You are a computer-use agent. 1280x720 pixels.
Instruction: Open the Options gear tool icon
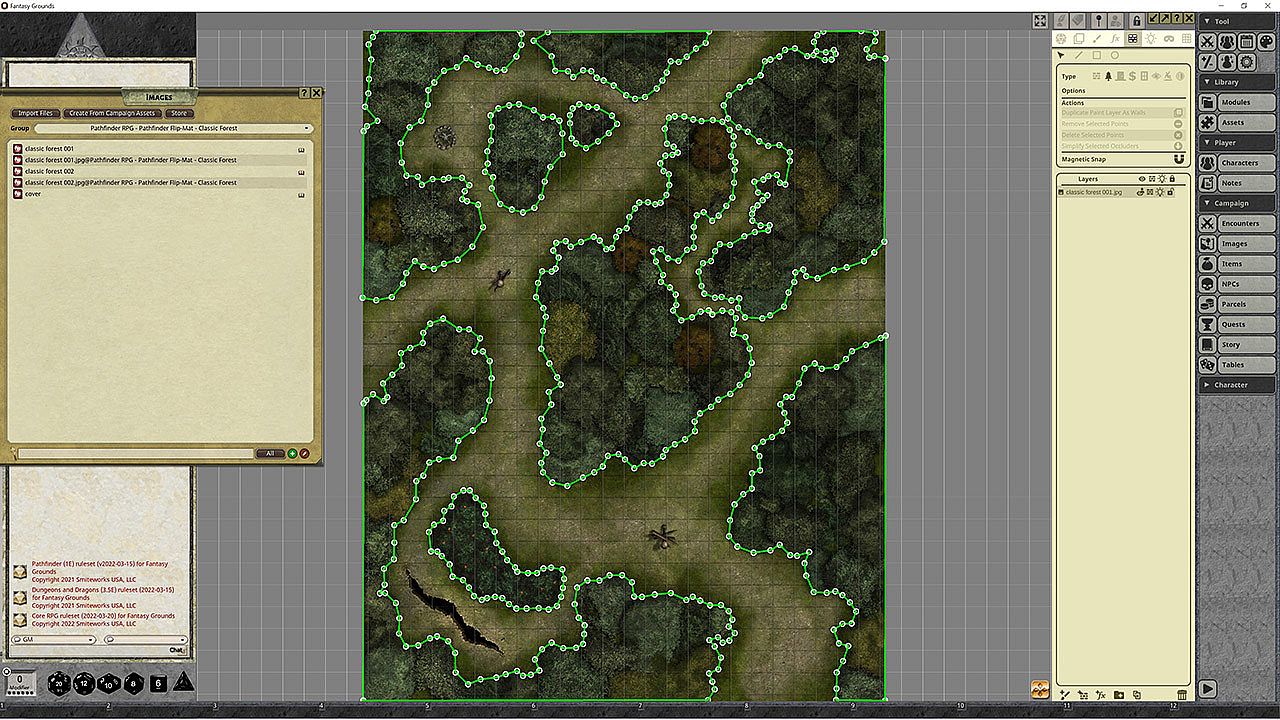tap(1246, 62)
